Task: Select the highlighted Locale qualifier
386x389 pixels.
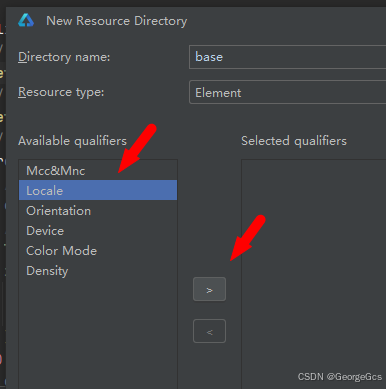Action: point(98,190)
